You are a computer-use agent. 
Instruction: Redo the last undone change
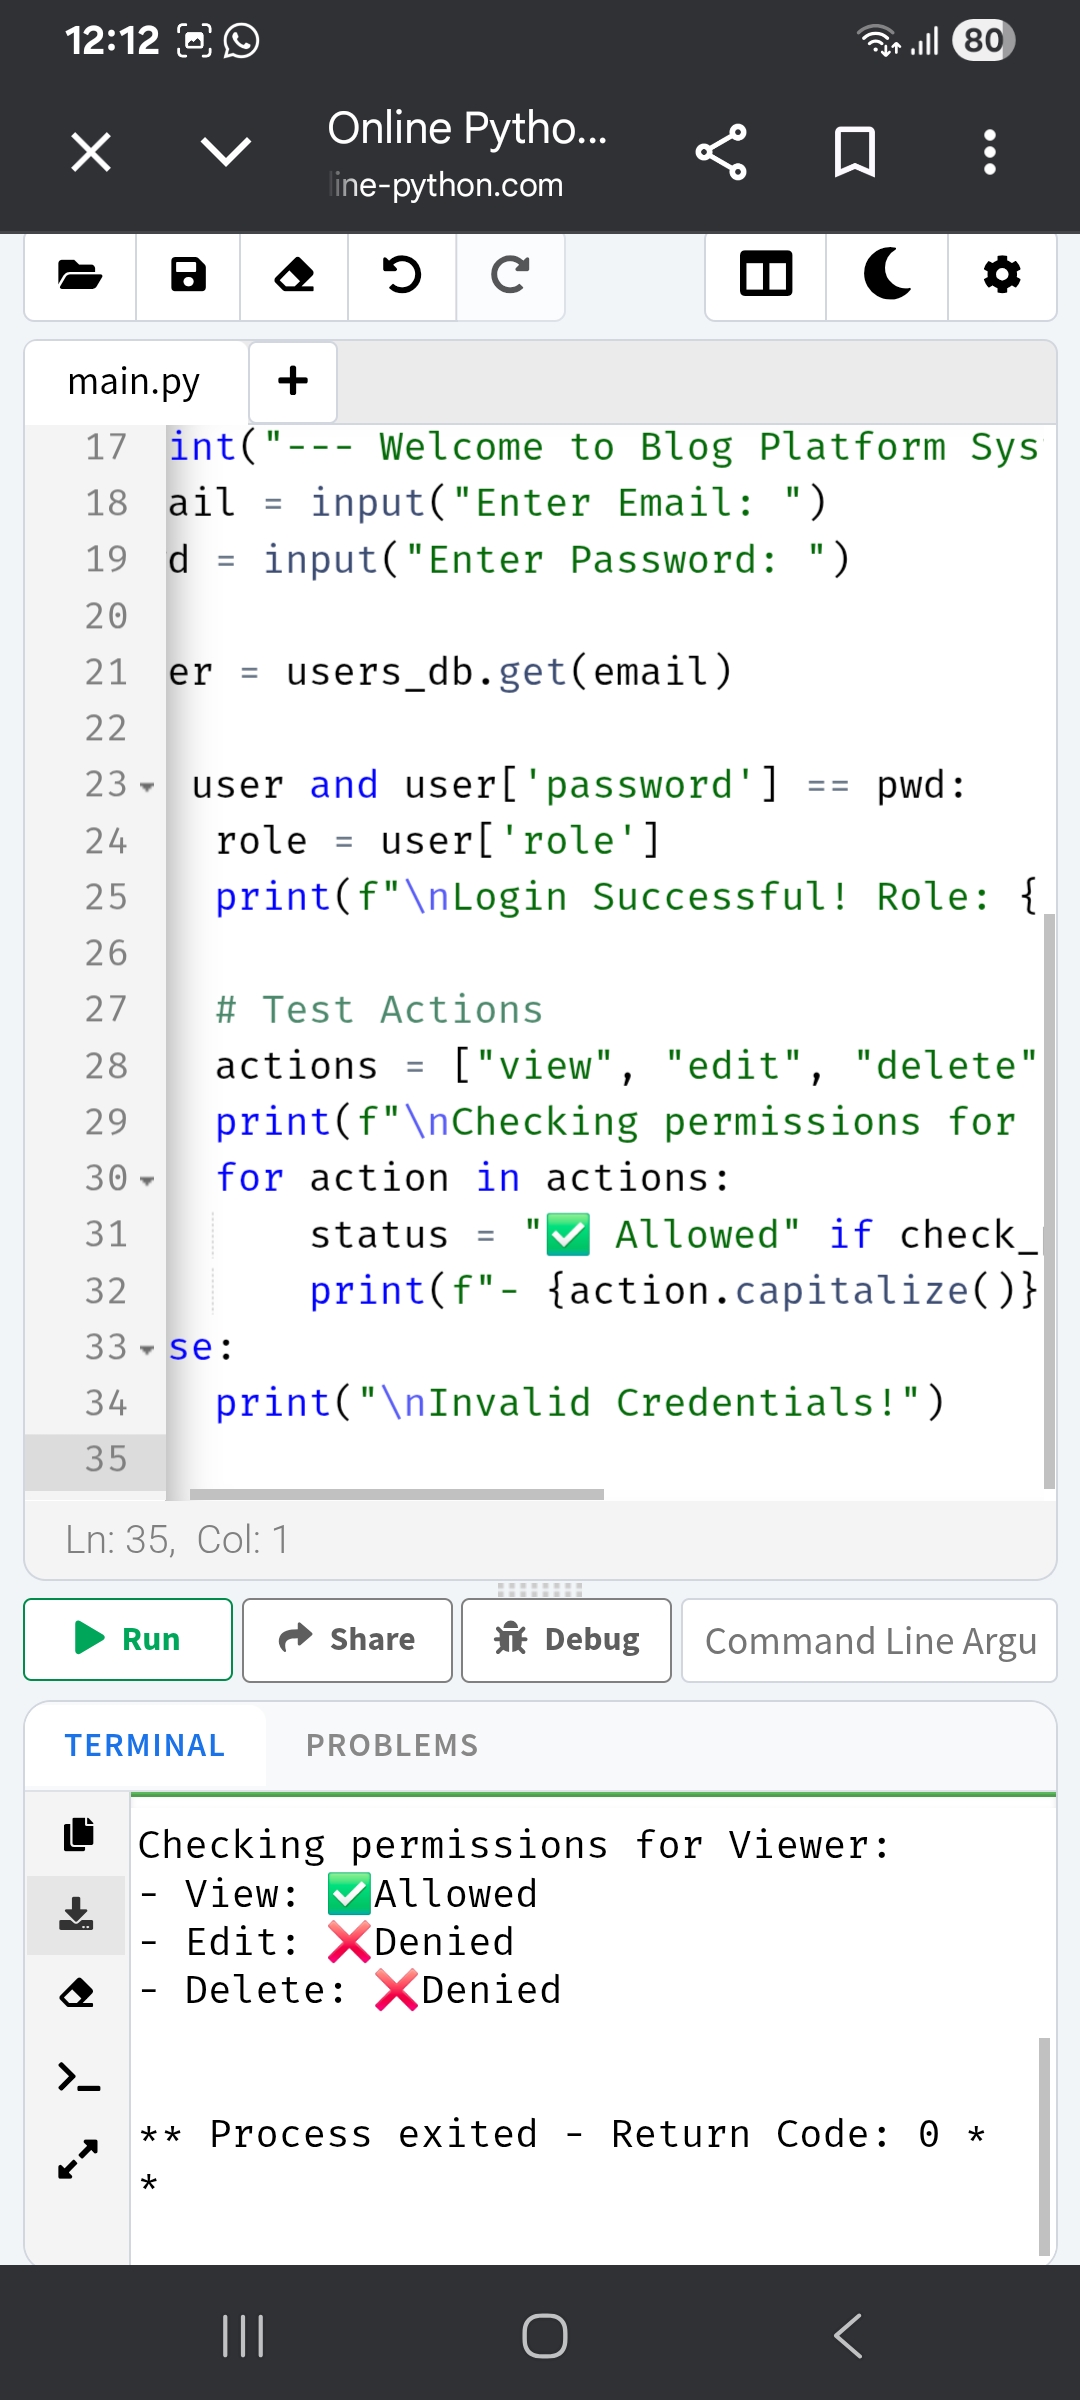[x=510, y=275]
